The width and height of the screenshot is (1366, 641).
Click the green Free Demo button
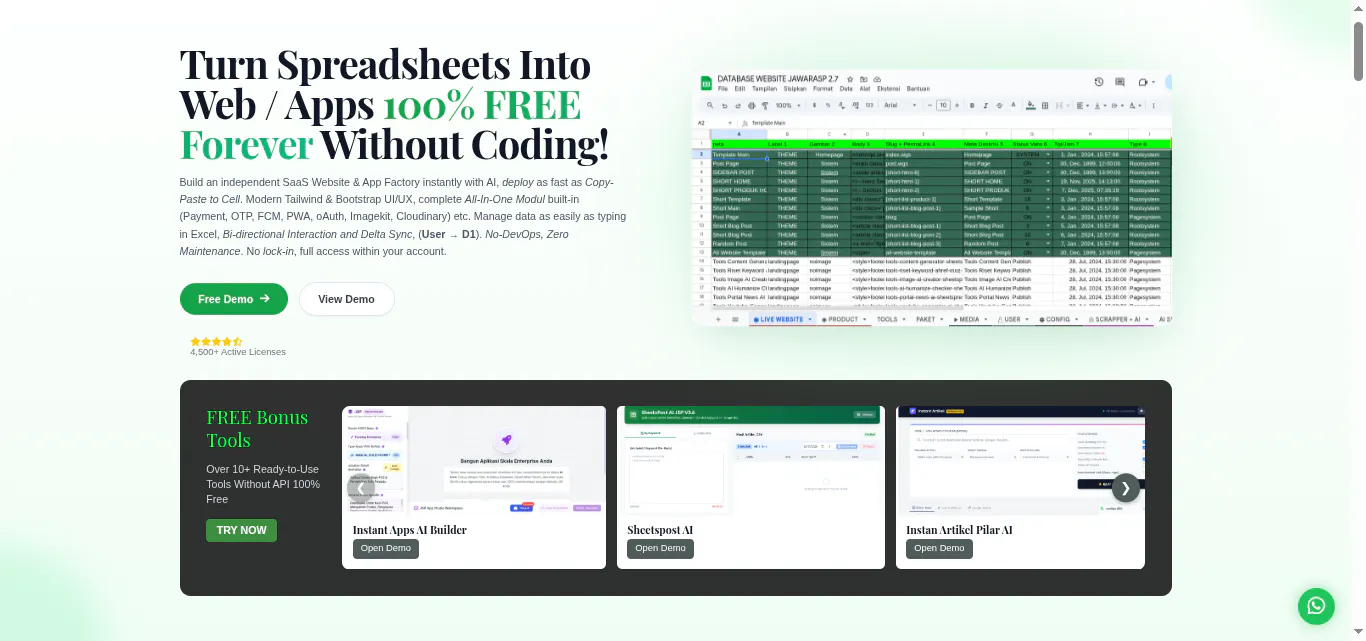pos(234,299)
